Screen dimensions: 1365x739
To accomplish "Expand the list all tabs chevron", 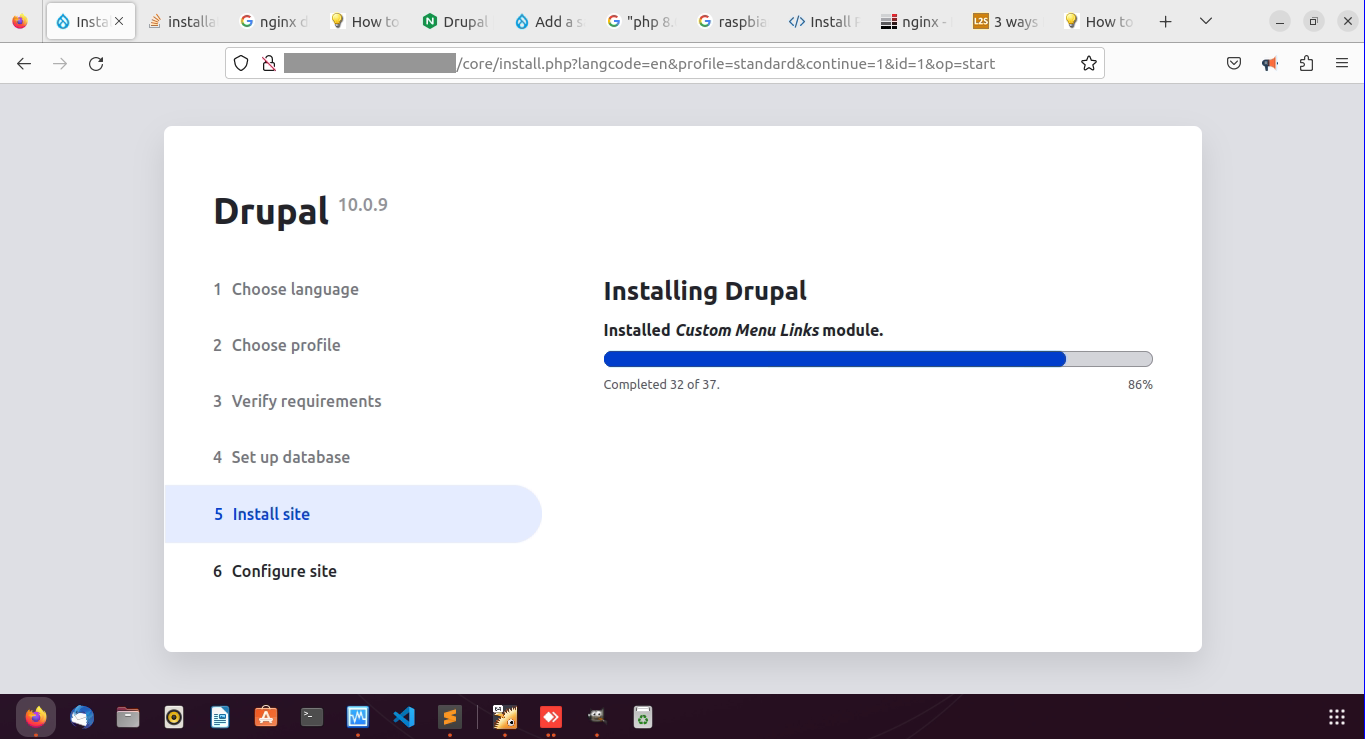I will pyautogui.click(x=1206, y=21).
